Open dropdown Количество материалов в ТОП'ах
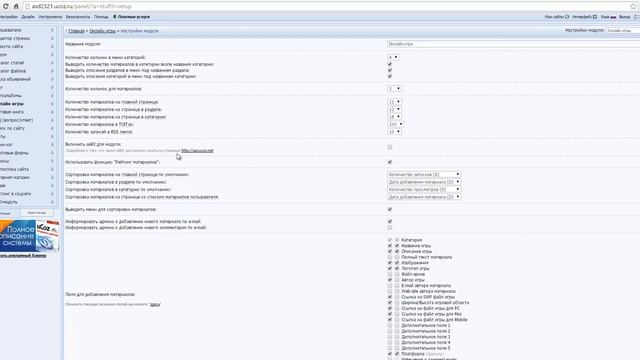Image resolution: width=640 pixels, height=360 pixels. pos(396,124)
